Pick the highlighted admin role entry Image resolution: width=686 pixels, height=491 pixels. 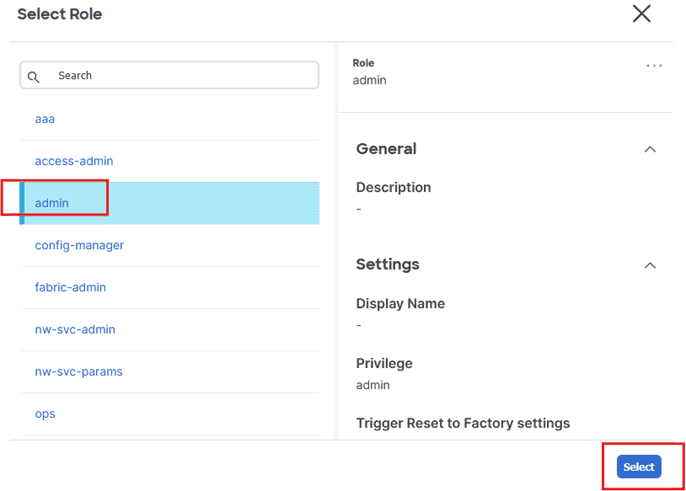[52, 203]
